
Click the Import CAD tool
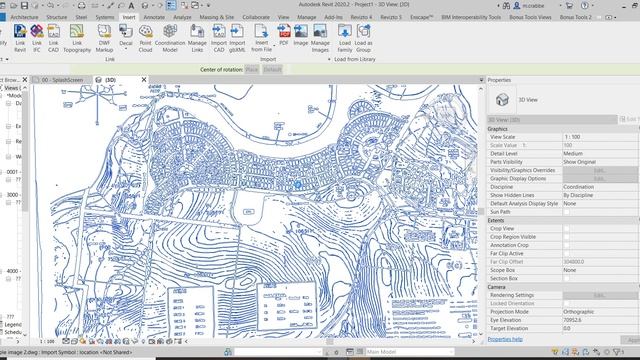coord(219,38)
